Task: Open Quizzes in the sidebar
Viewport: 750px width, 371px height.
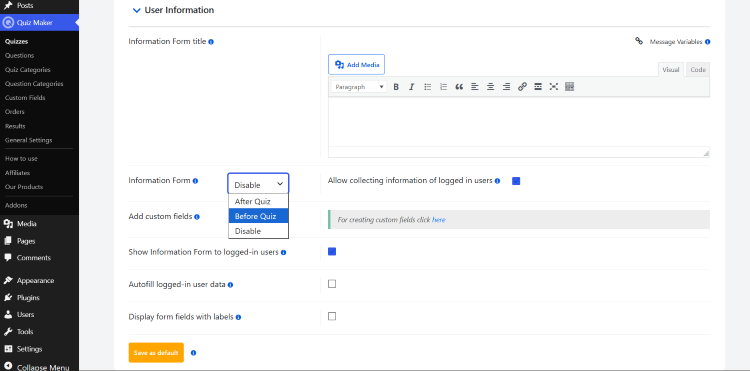Action: click(16, 42)
